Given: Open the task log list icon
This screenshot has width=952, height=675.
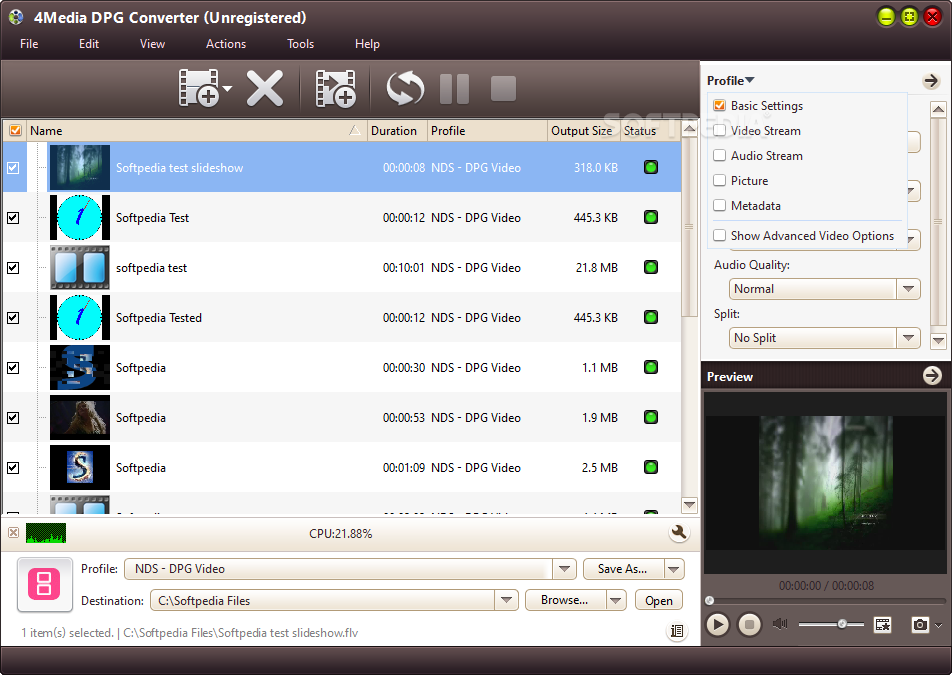Looking at the screenshot, I should (x=676, y=631).
